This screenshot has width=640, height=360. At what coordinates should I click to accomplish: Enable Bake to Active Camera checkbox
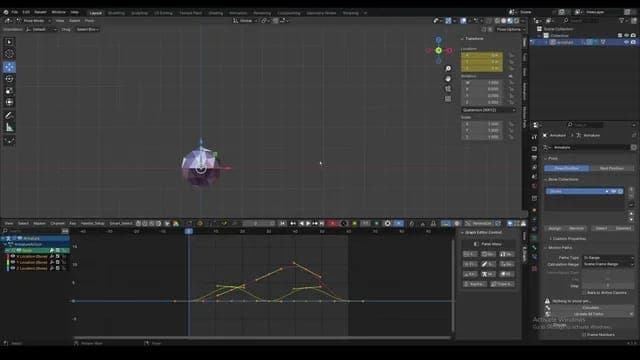pos(584,293)
